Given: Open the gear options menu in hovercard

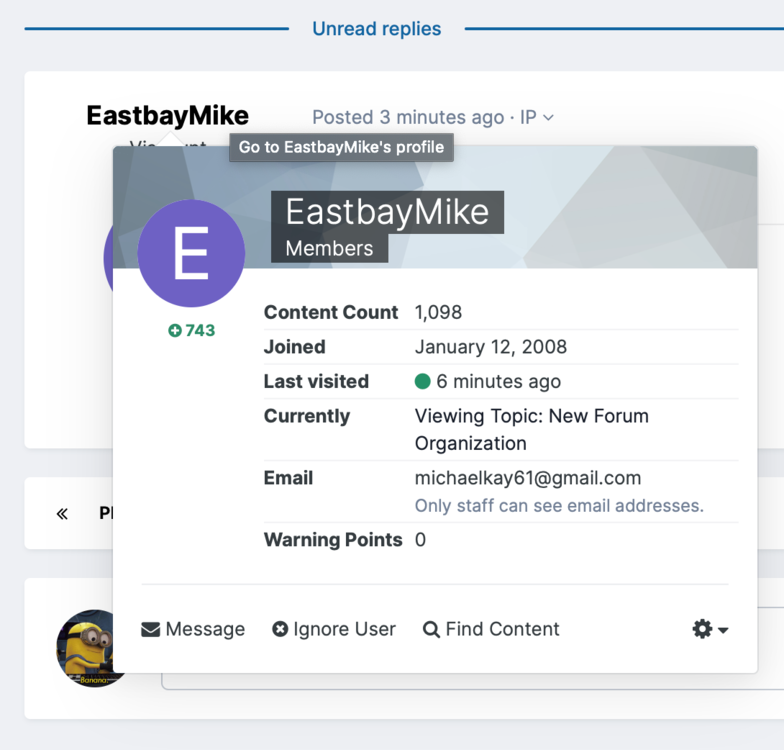Looking at the screenshot, I should (x=710, y=629).
